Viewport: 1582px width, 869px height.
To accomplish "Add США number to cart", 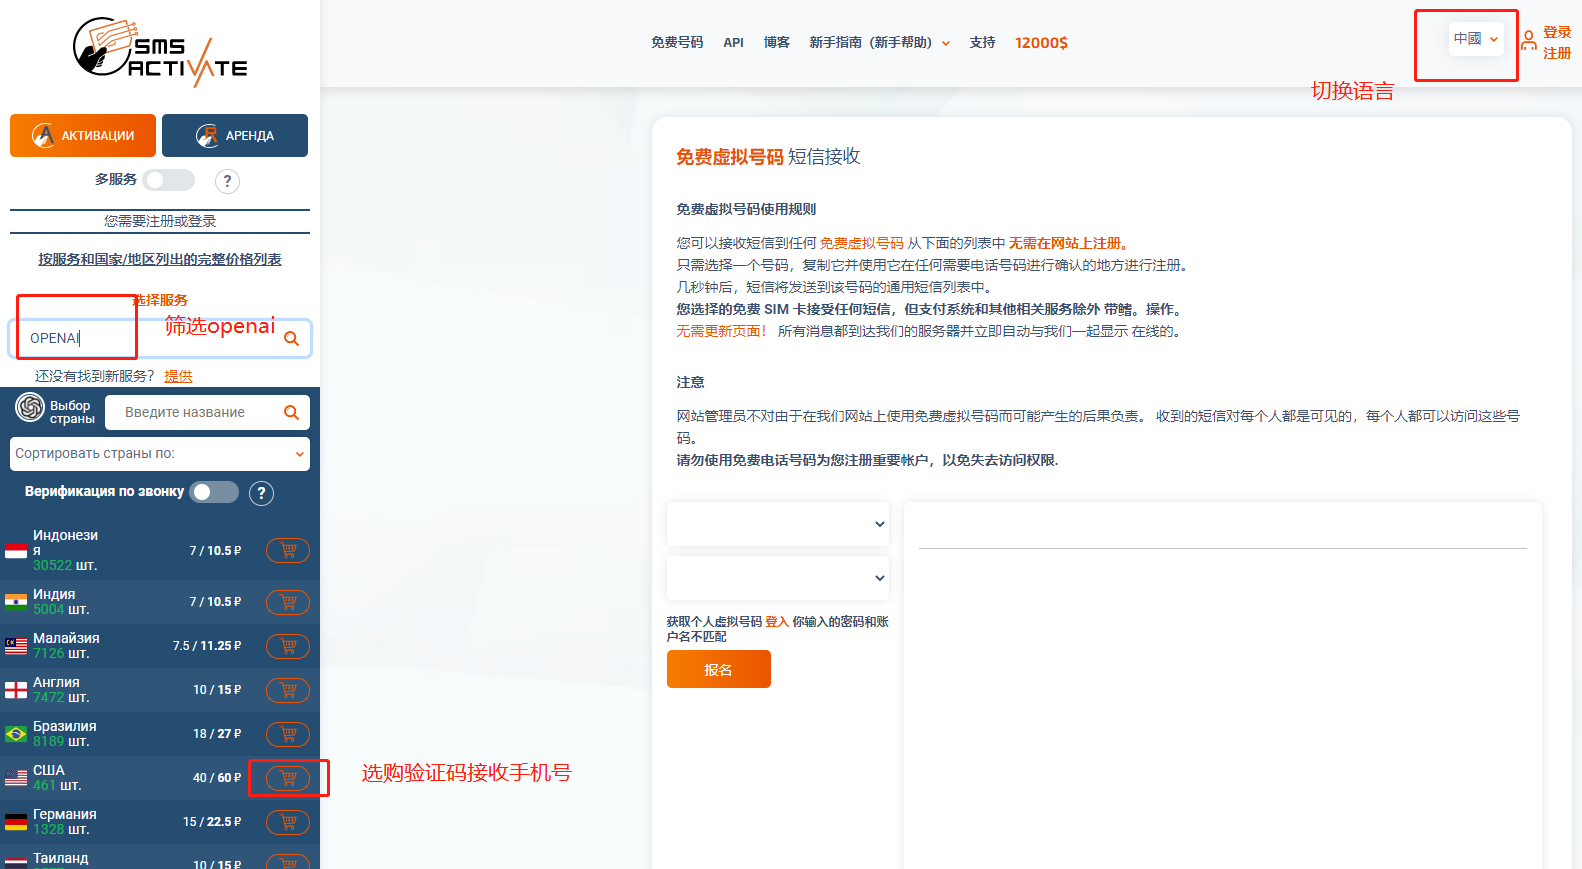I will tap(288, 778).
